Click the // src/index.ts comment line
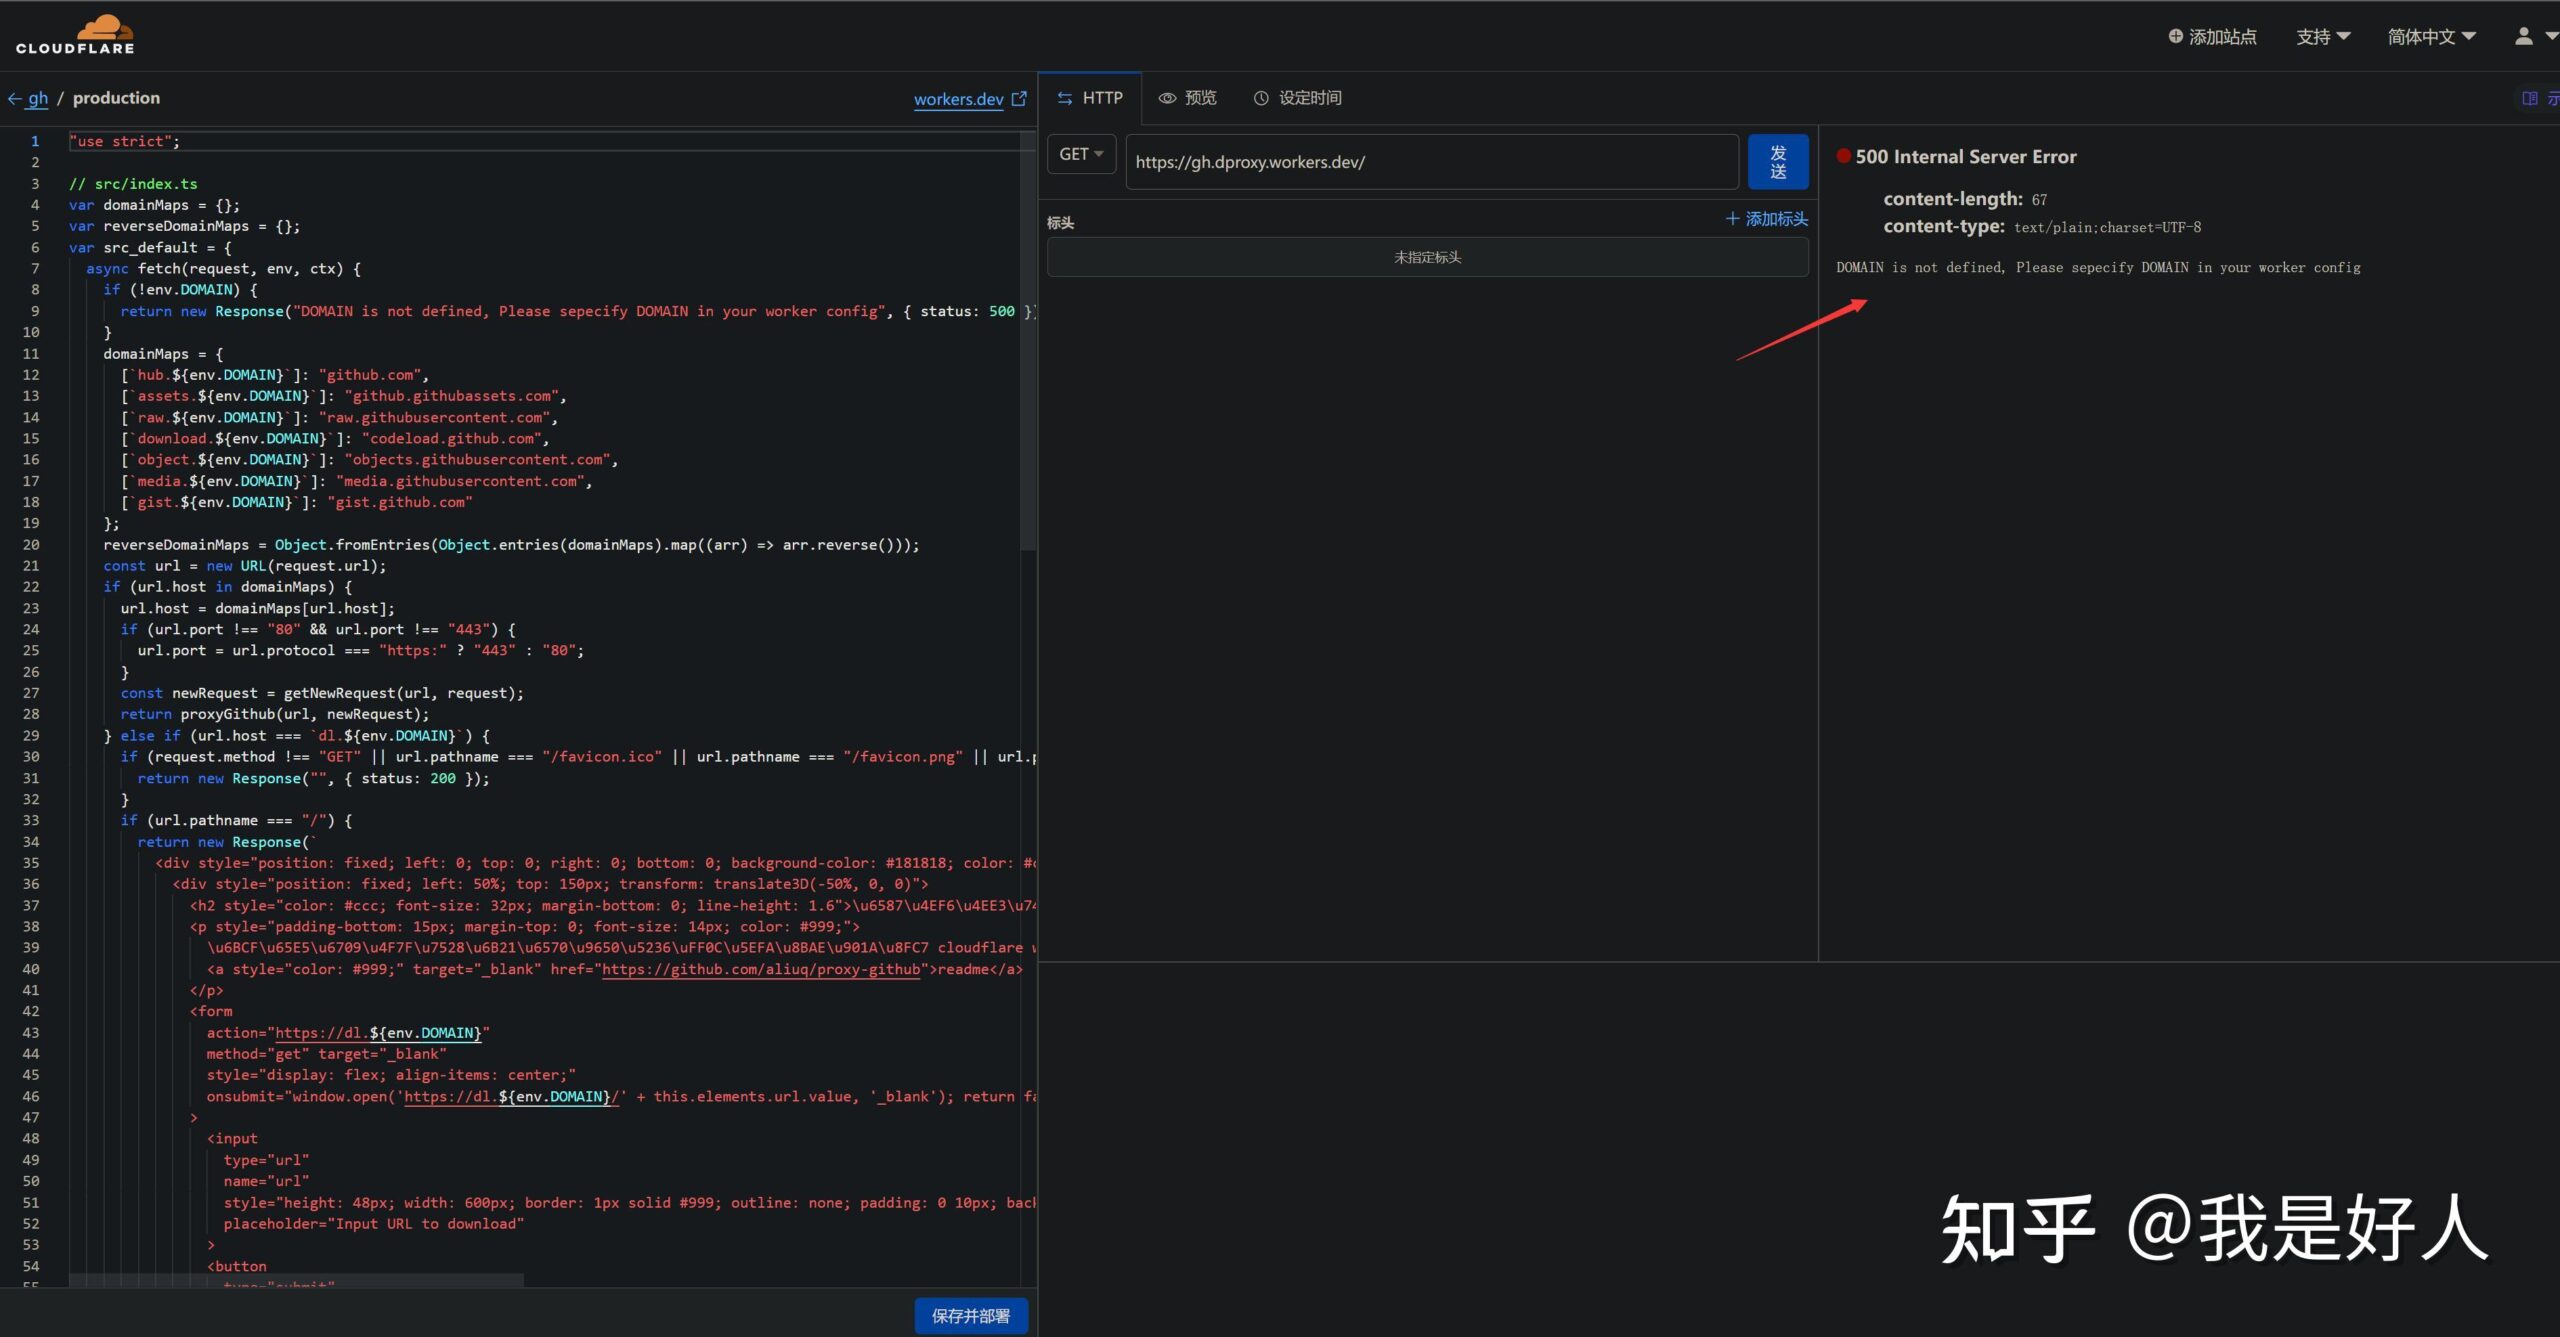2560x1337 pixels. (133, 184)
